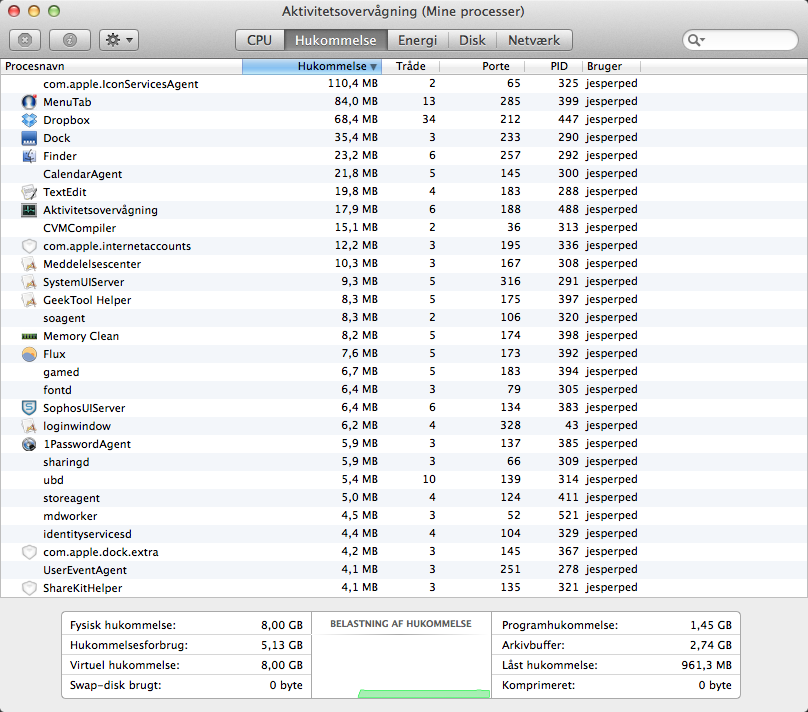Click the Dock process icon
This screenshot has height=712, width=808.
pos(29,138)
